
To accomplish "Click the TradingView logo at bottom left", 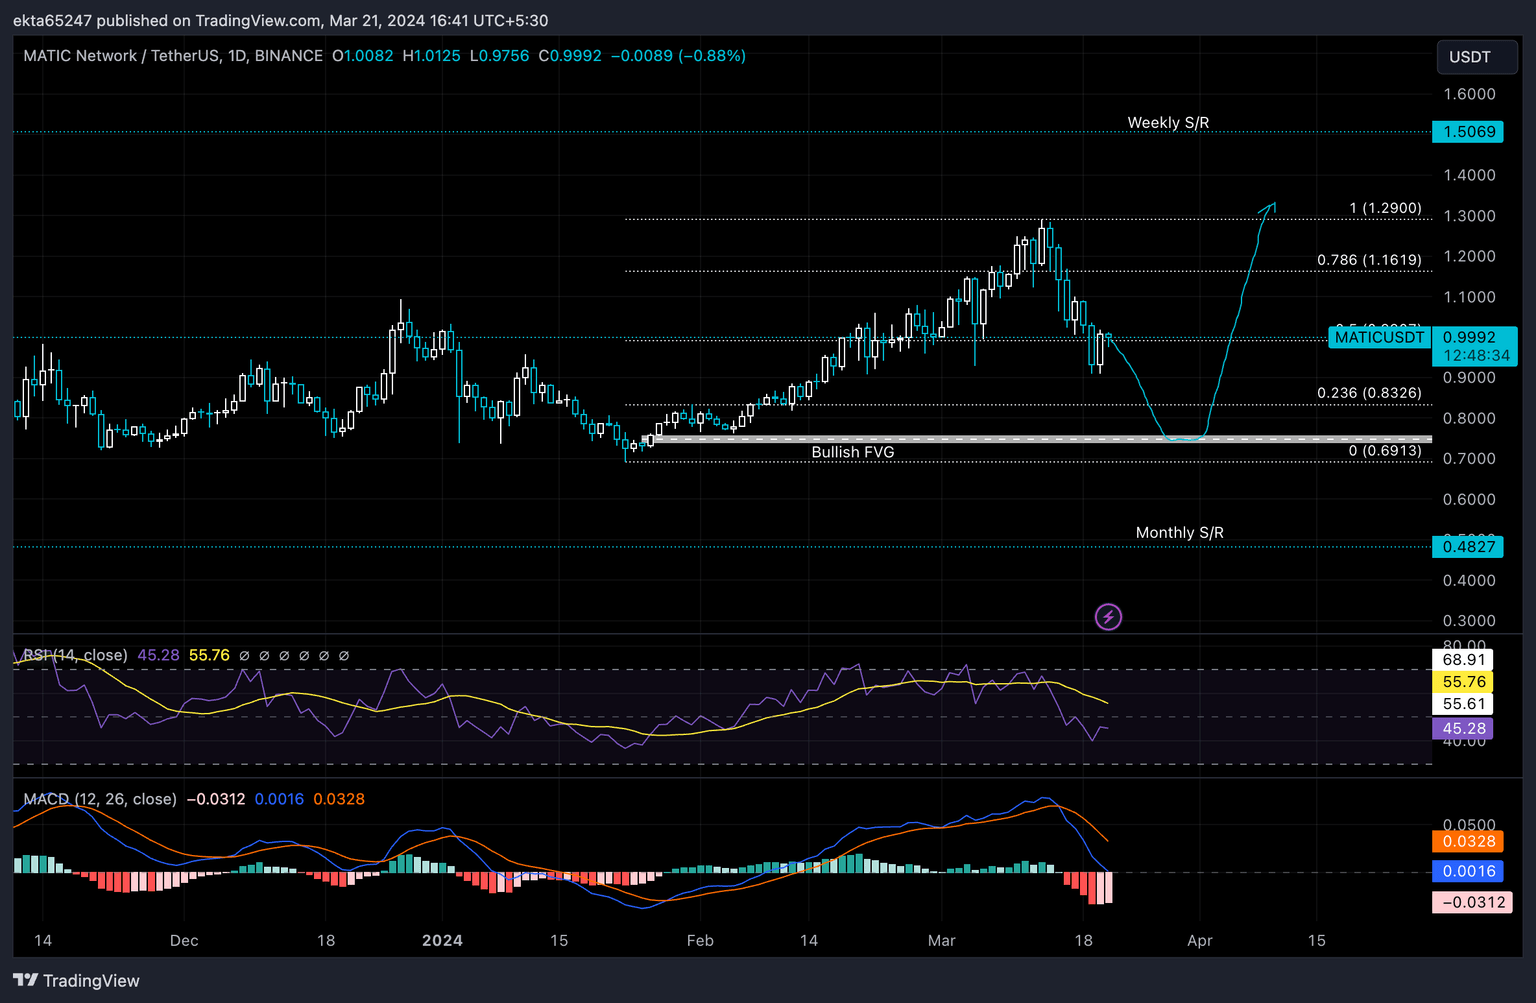I will point(76,980).
